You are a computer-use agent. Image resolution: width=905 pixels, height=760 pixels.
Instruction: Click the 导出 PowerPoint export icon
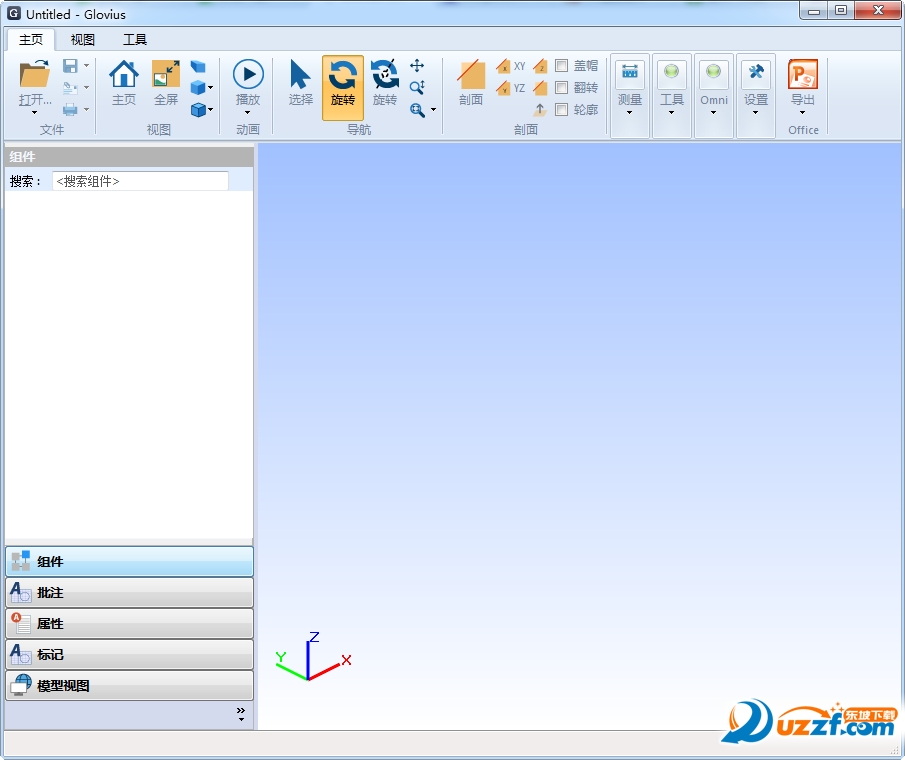pyautogui.click(x=803, y=74)
